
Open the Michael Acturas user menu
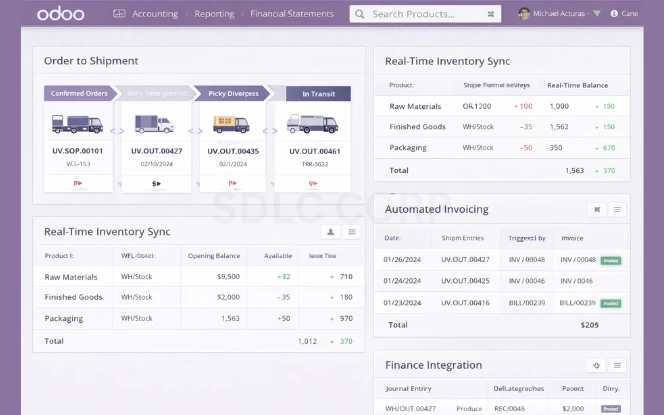559,14
